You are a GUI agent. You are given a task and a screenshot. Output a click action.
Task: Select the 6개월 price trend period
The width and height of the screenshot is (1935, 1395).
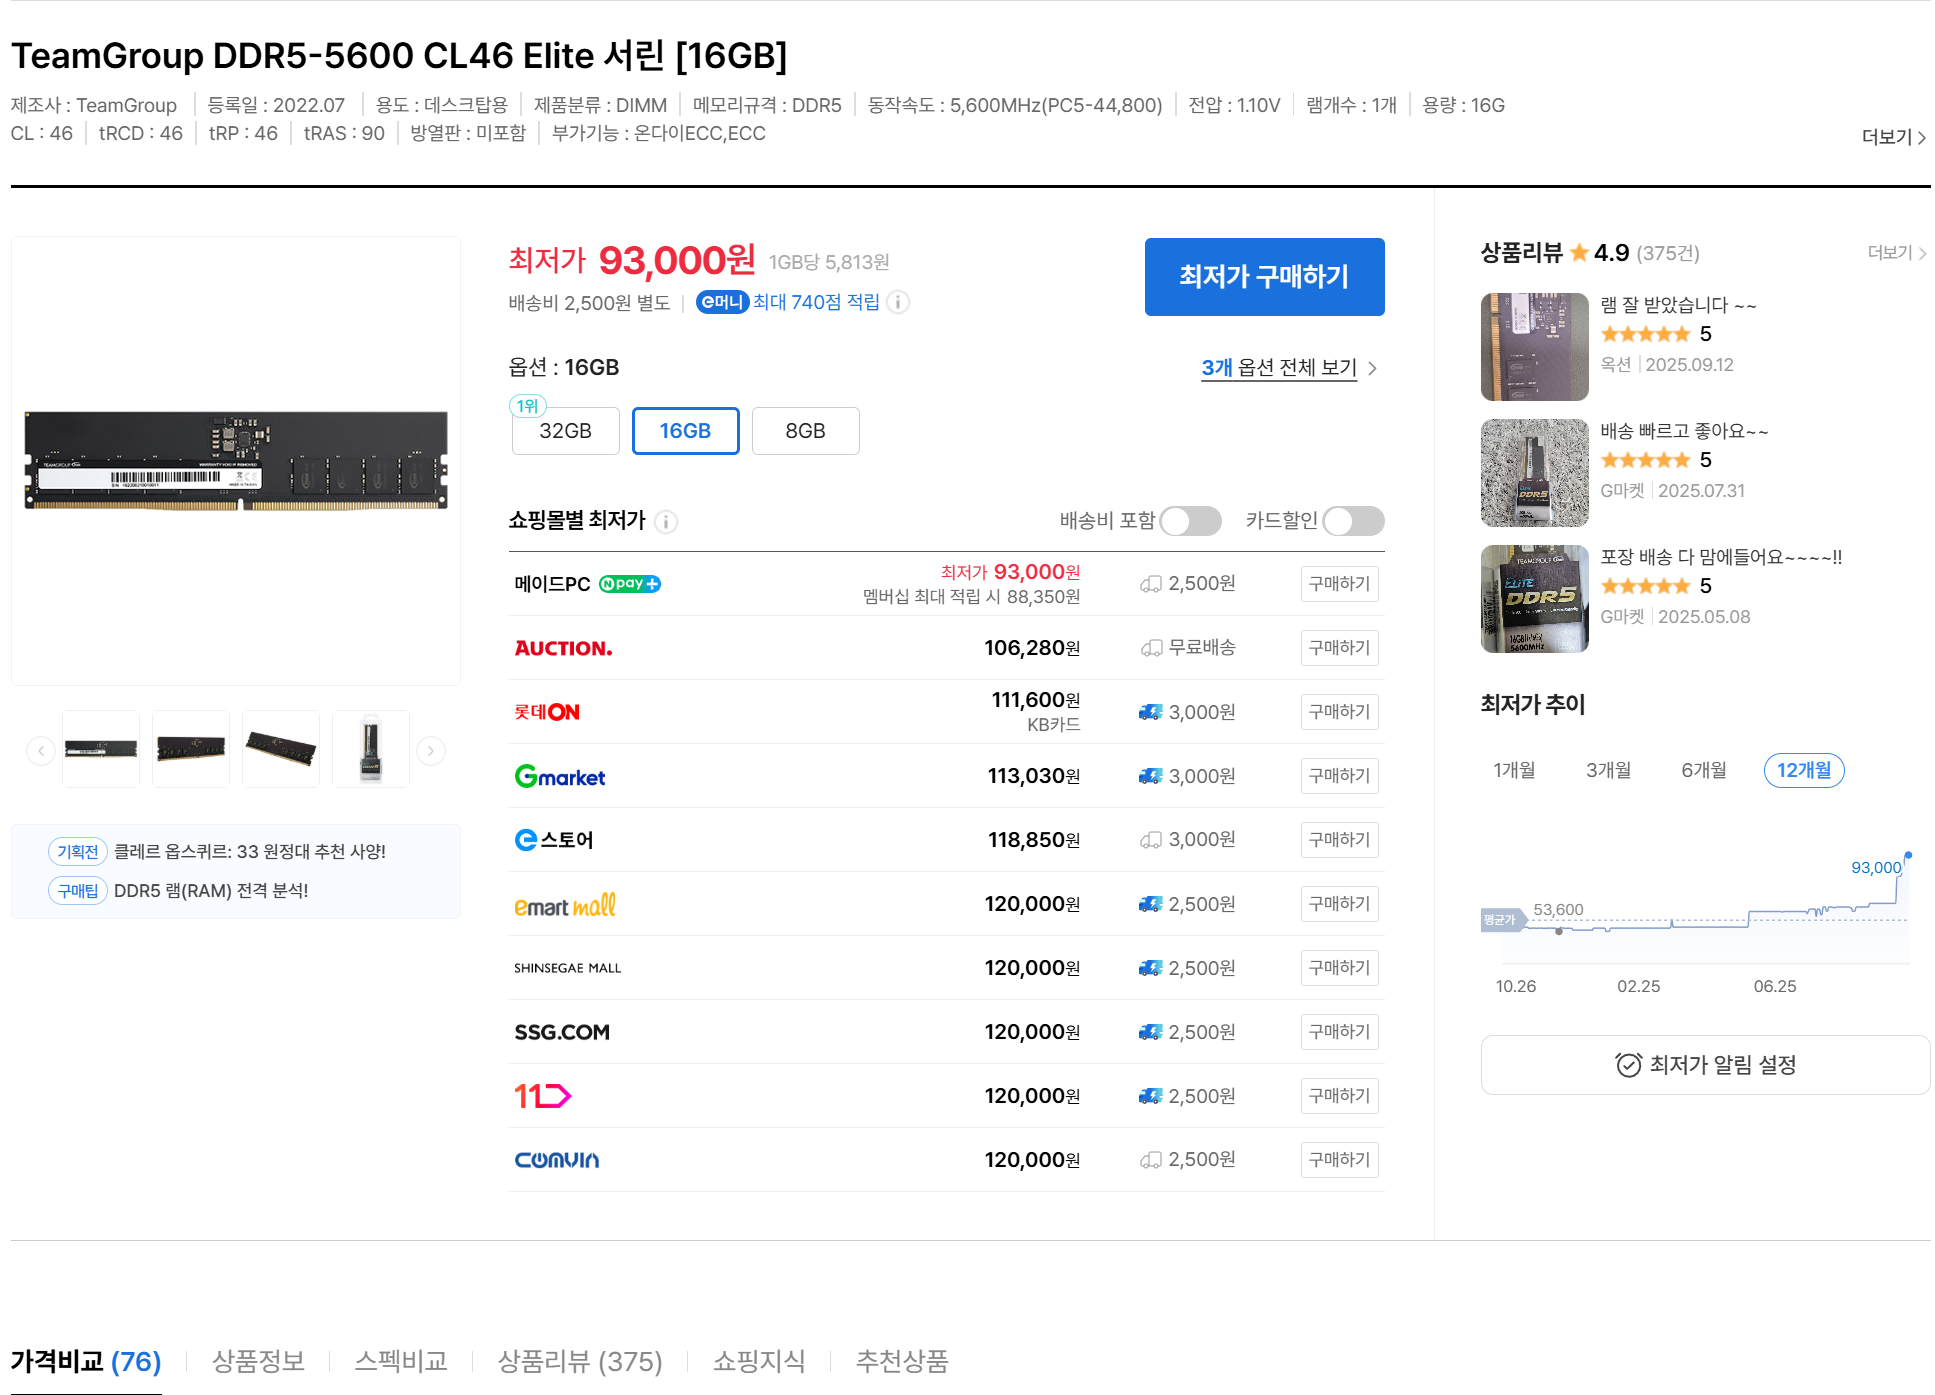click(x=1703, y=770)
